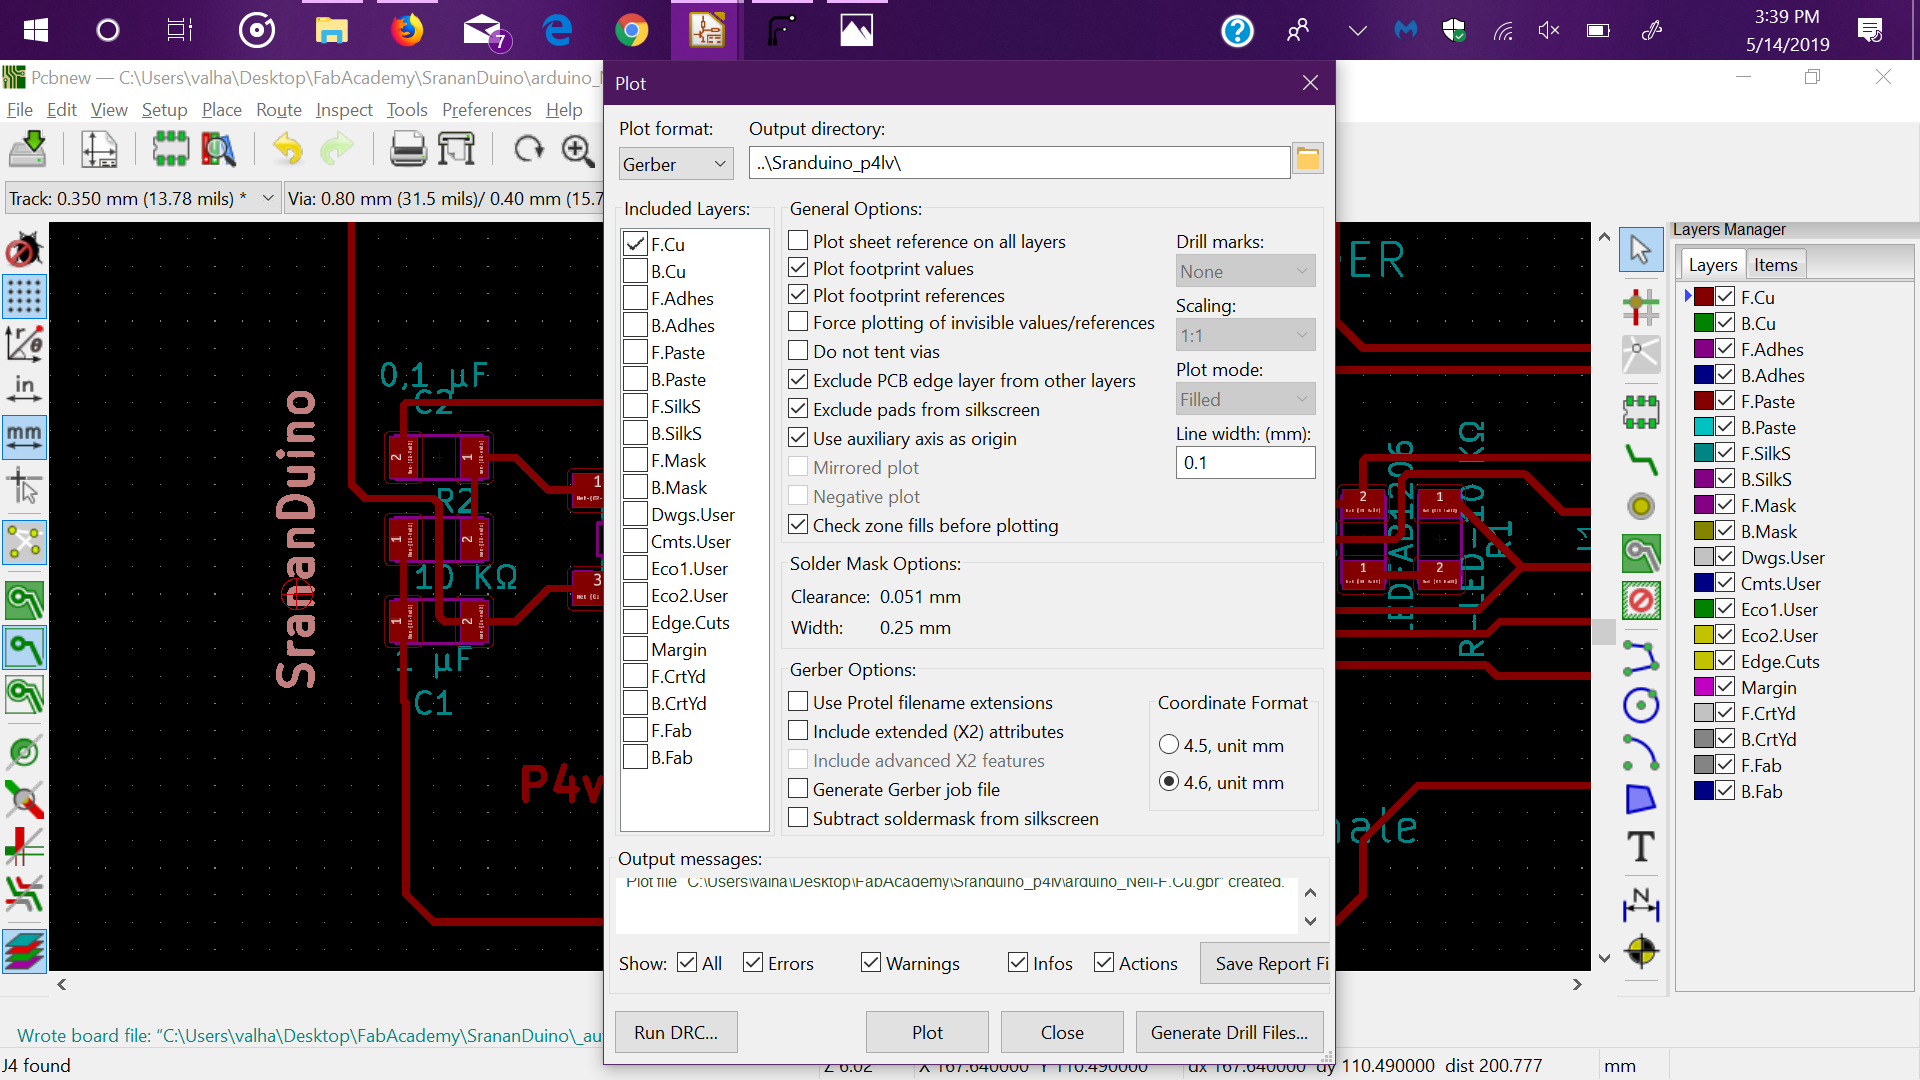Select the Add filled zone tool

1640,553
